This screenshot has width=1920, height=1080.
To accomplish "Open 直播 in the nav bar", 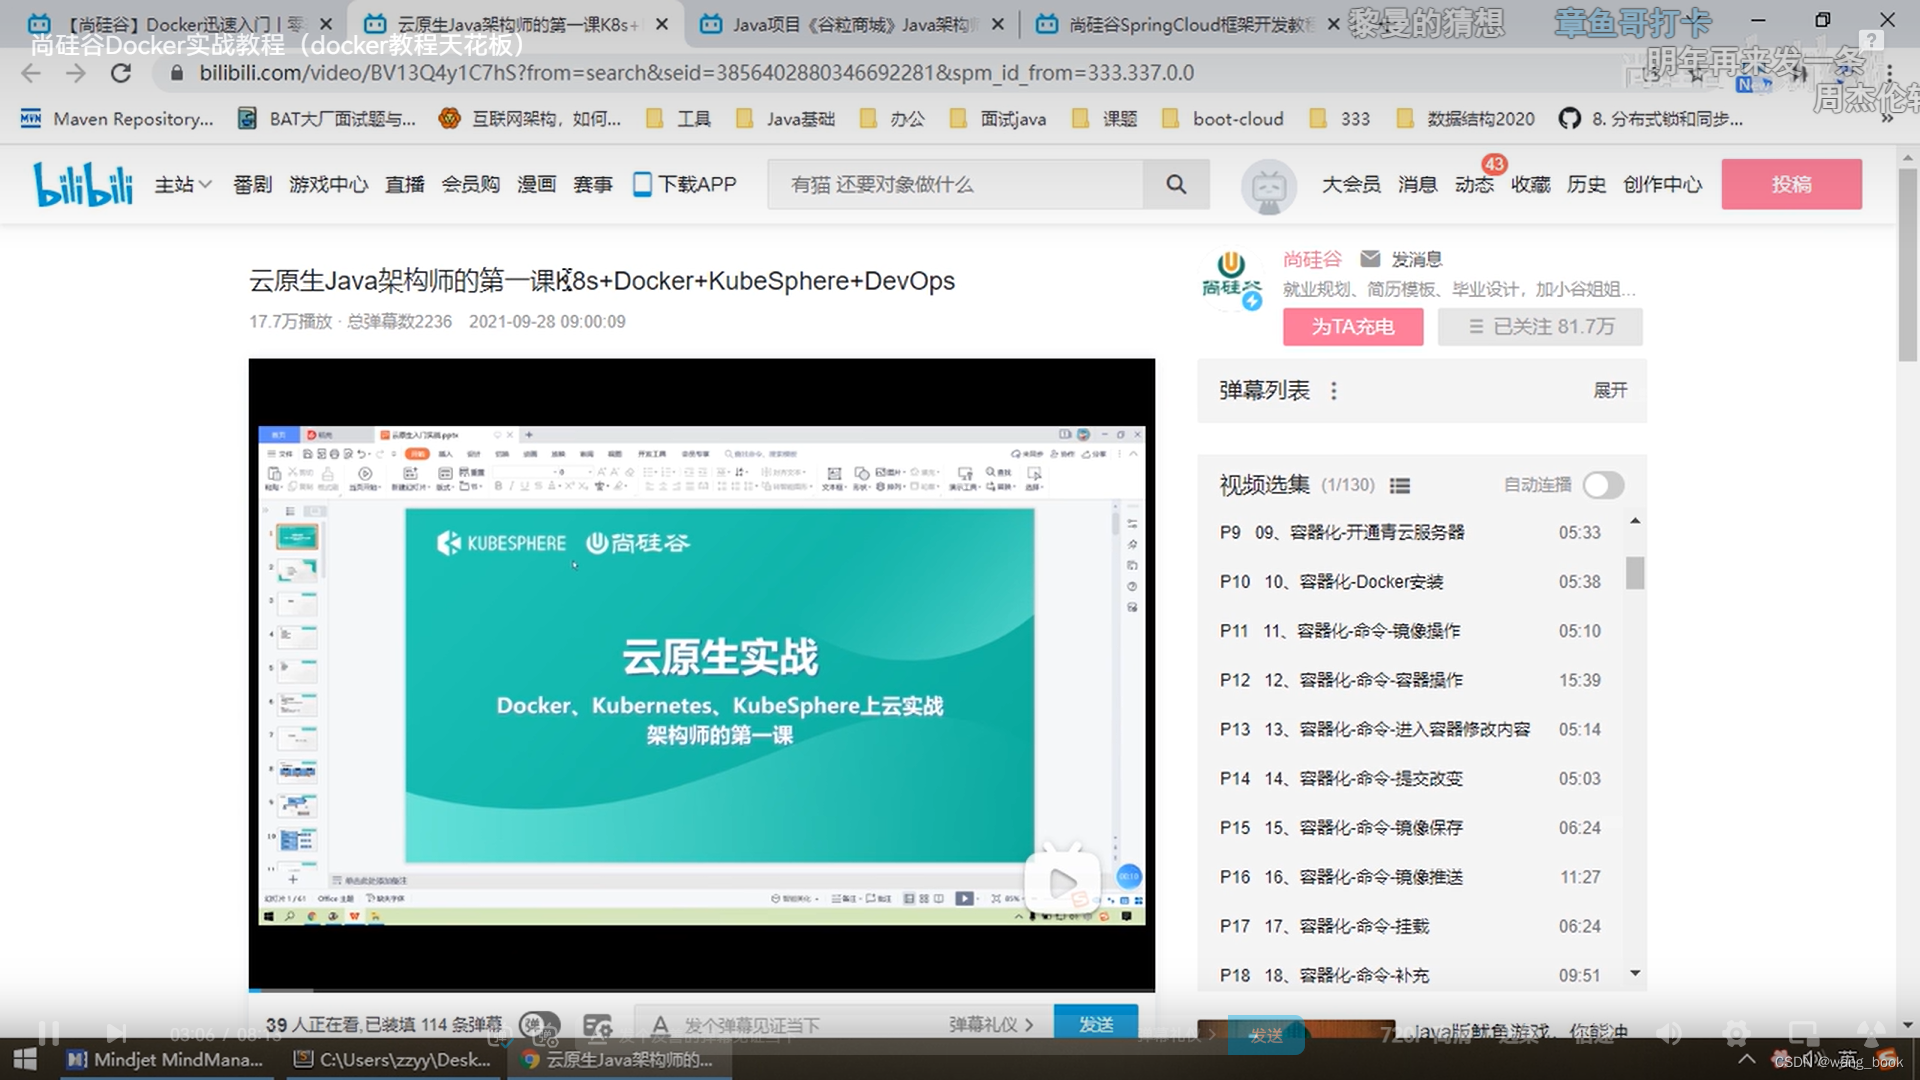I will click(x=404, y=184).
